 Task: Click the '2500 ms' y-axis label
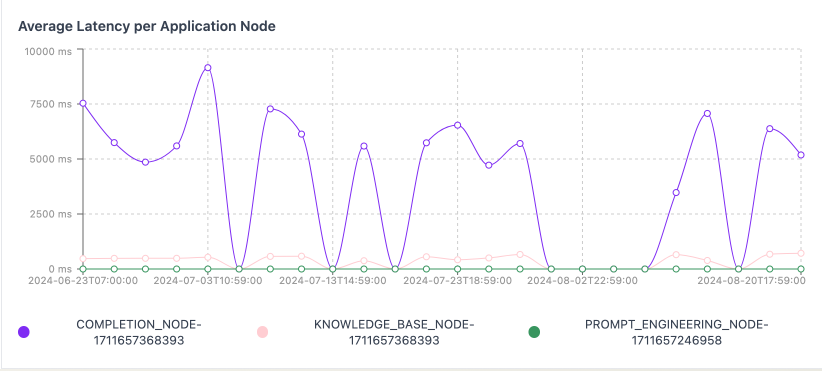coord(50,214)
